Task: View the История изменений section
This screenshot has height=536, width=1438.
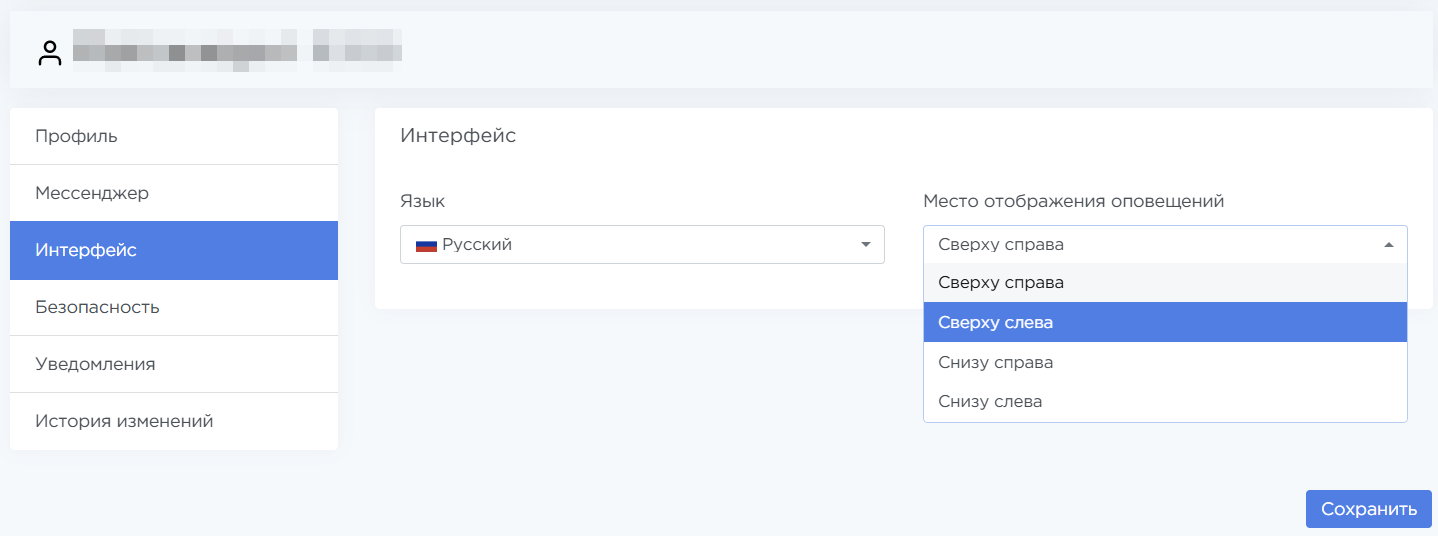Action: (x=124, y=421)
